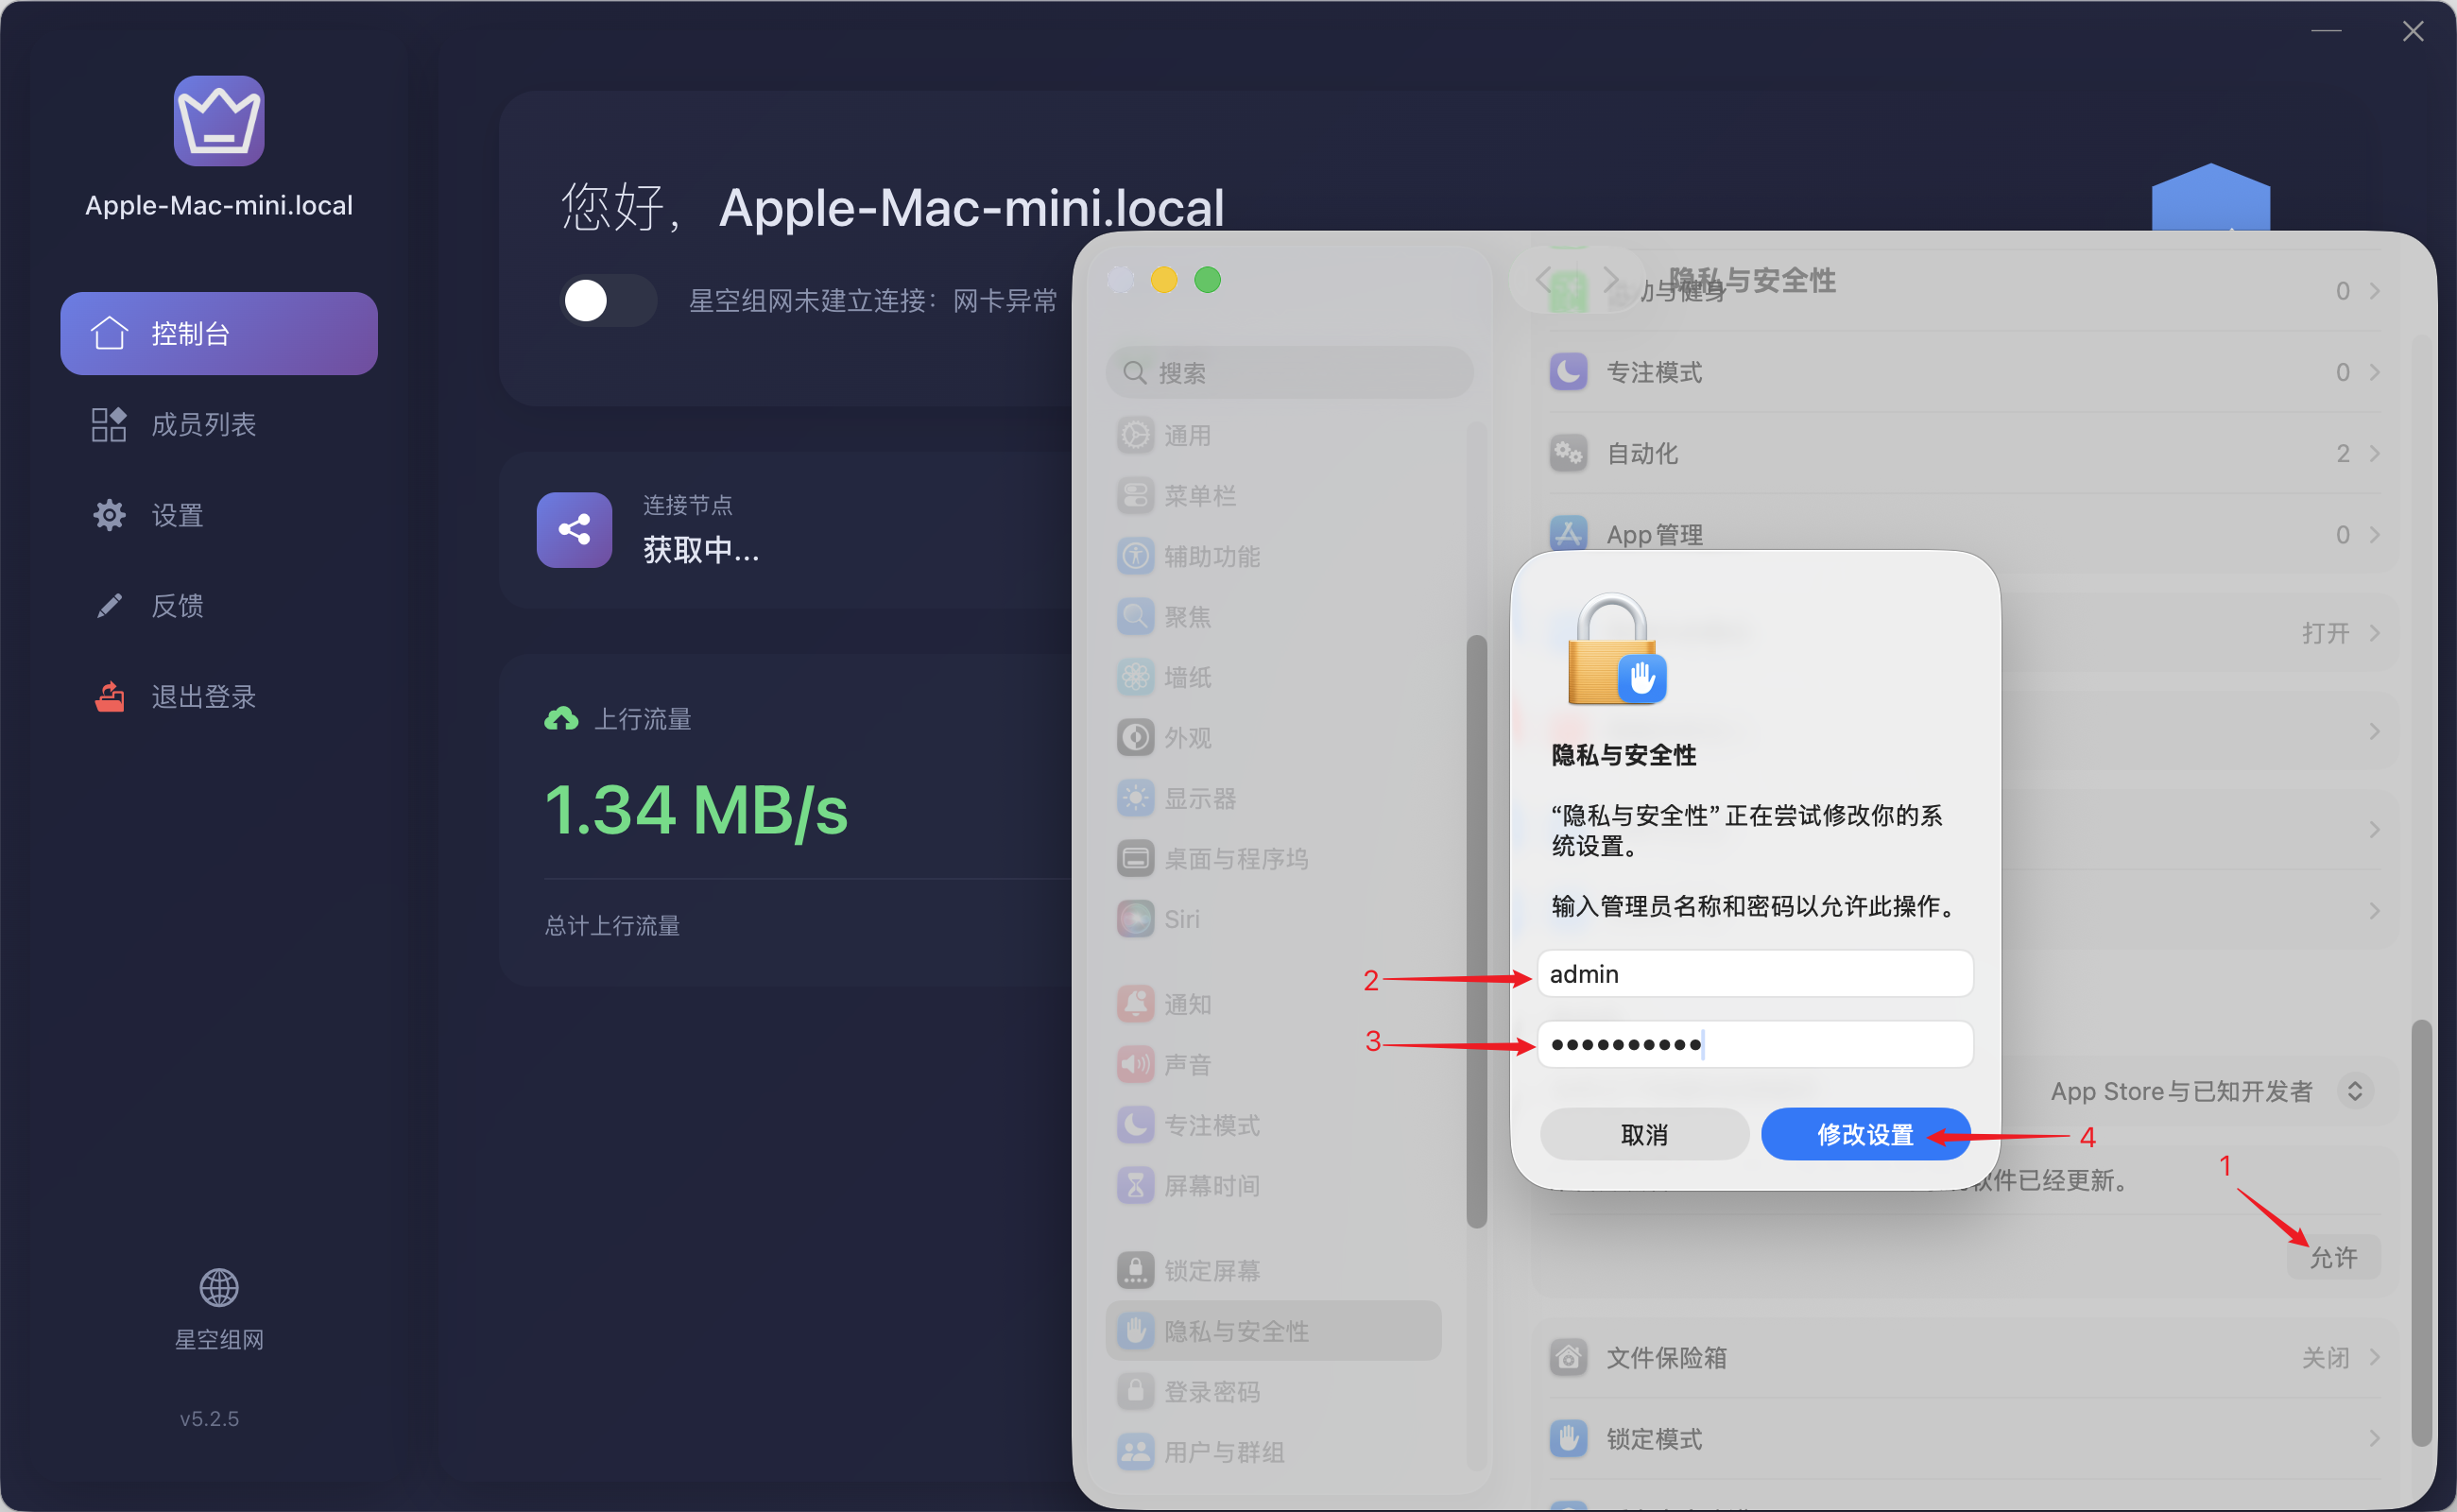Expand the 自动化 settings row
The width and height of the screenshot is (2457, 1512).
tap(2375, 453)
